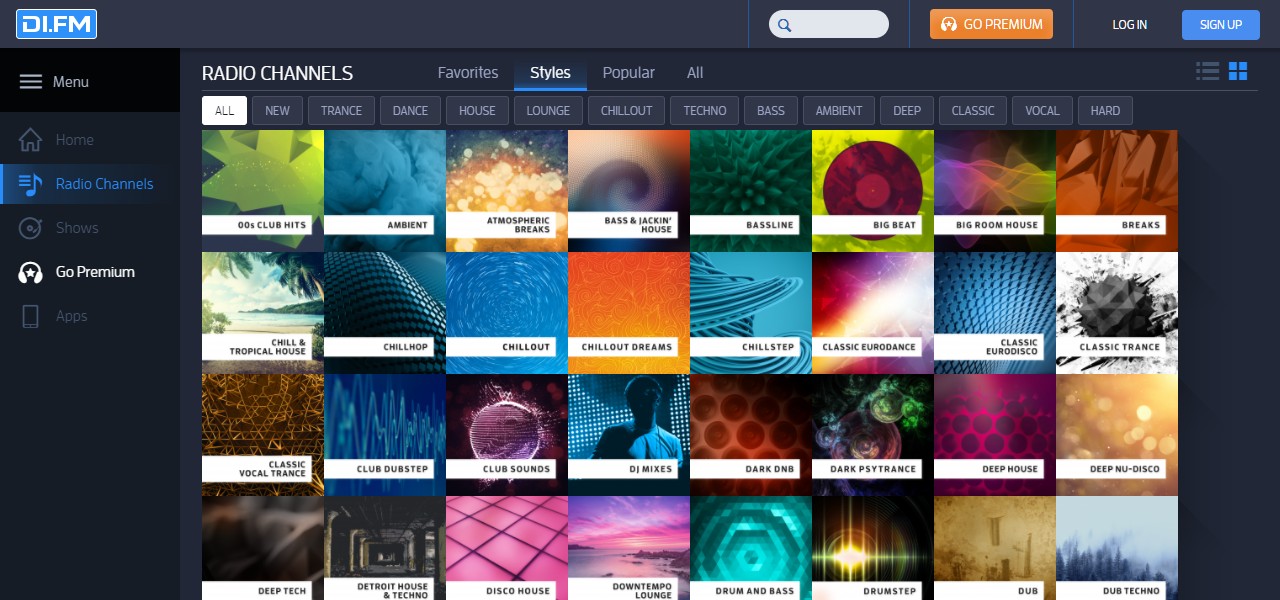
Task: Click the Radio Channels music list icon
Action: click(31, 184)
